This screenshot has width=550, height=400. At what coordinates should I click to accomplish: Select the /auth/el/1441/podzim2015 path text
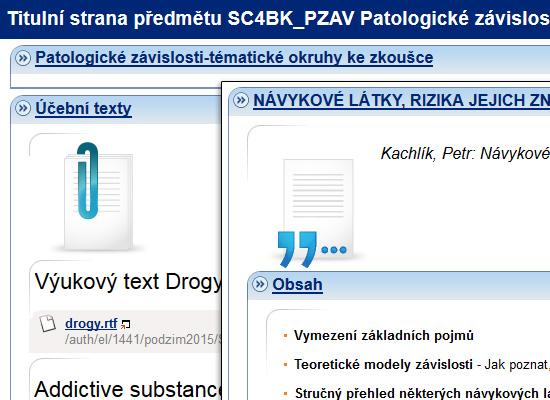143,340
